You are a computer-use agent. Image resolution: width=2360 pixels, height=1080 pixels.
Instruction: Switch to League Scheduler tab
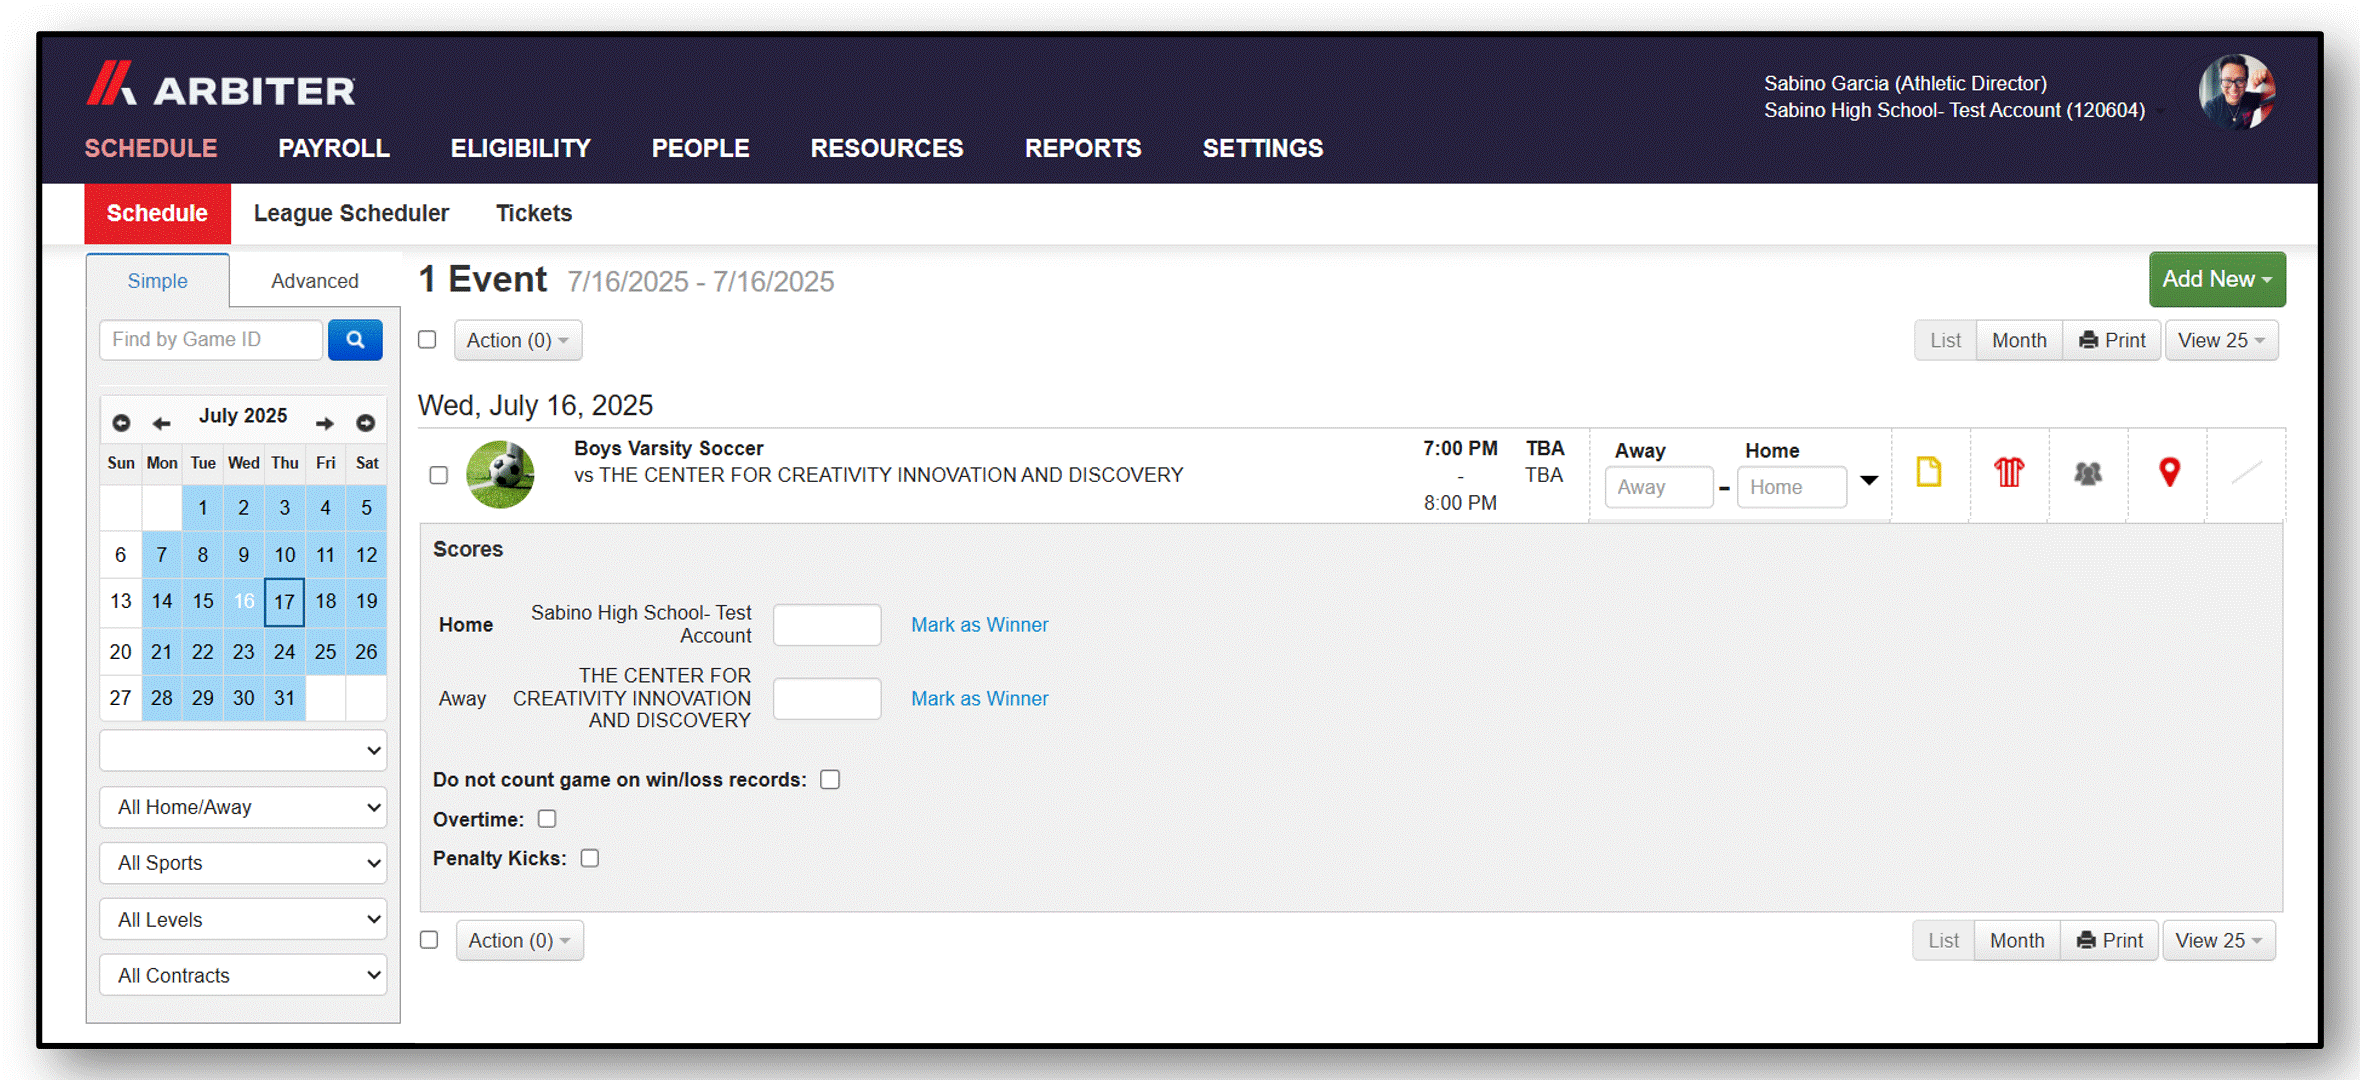tap(351, 213)
